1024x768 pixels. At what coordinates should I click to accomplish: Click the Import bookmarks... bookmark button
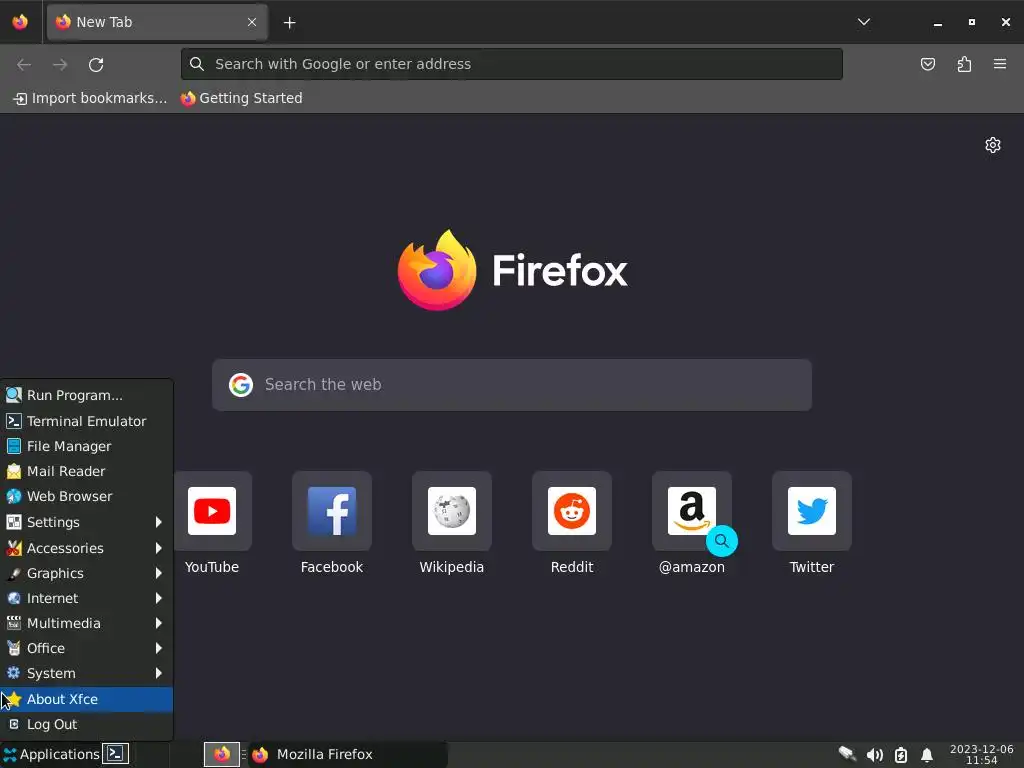pos(90,98)
